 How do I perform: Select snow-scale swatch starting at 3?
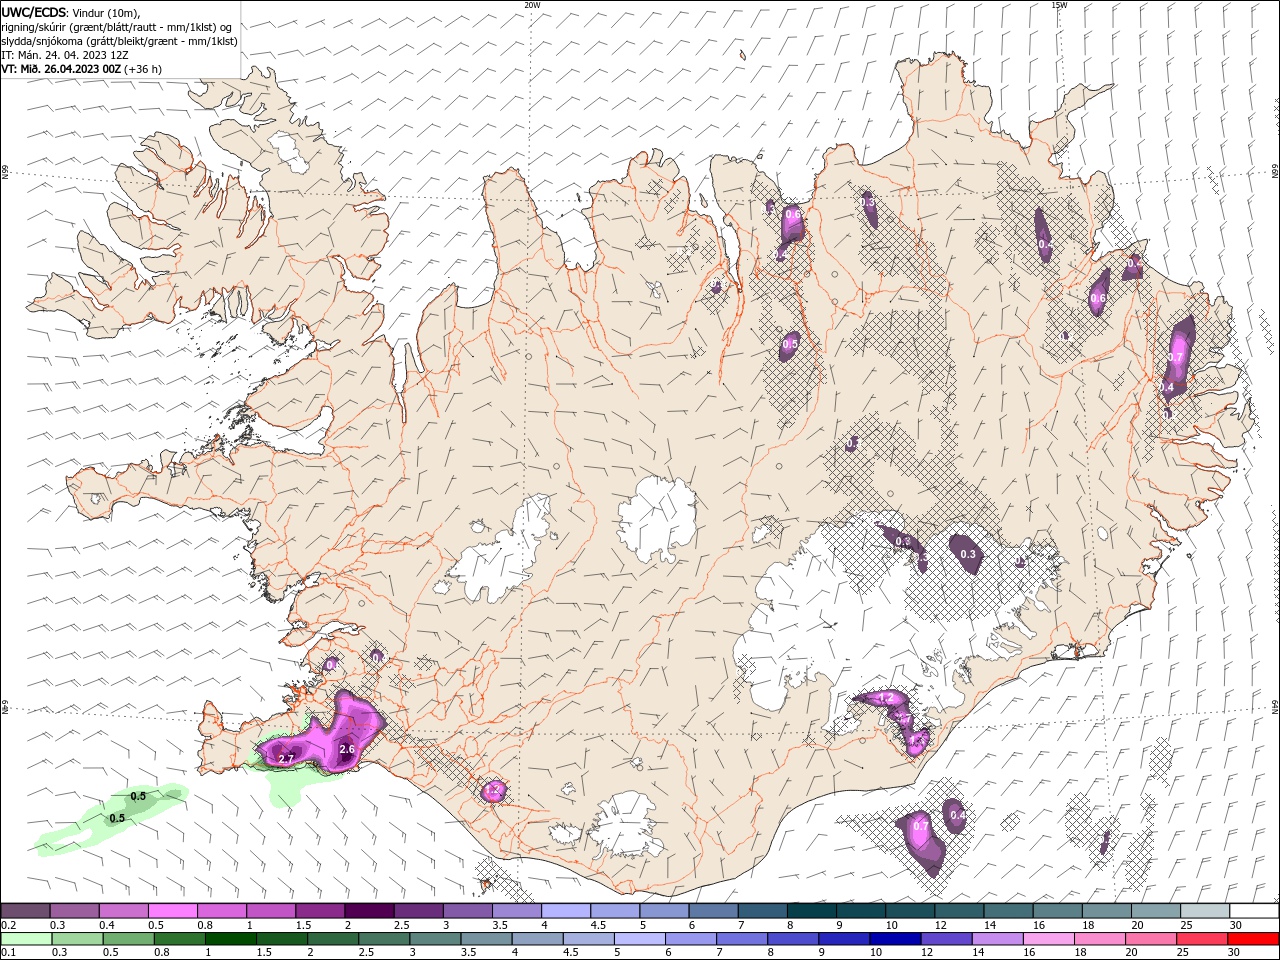tap(467, 911)
